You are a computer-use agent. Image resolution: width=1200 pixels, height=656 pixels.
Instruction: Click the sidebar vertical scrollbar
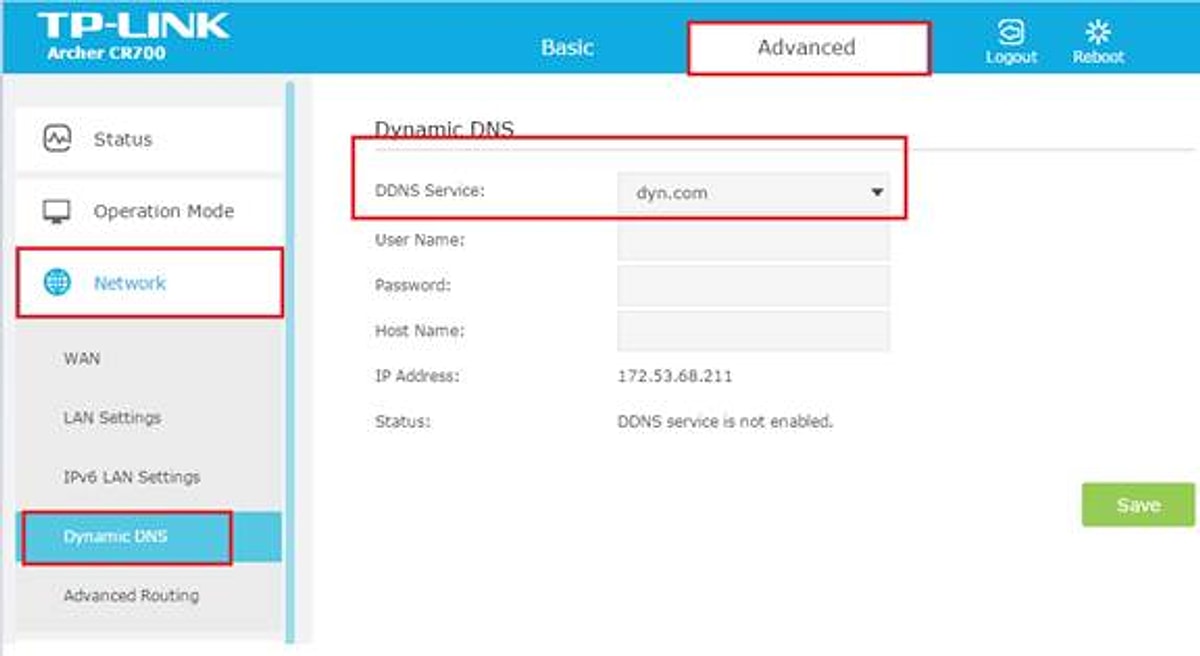pyautogui.click(x=290, y=362)
